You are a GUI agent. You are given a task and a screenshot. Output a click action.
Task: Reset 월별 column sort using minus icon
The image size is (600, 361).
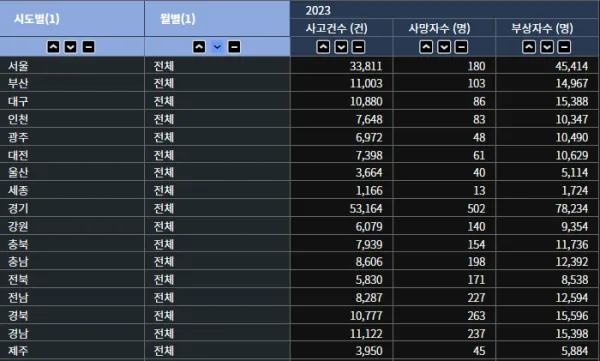point(234,47)
